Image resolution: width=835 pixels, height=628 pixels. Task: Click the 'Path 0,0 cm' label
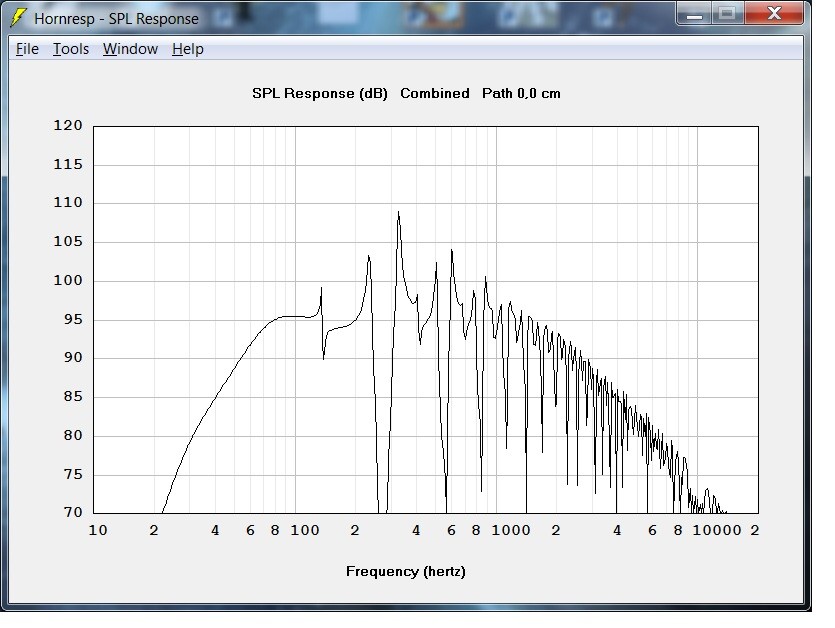click(521, 93)
